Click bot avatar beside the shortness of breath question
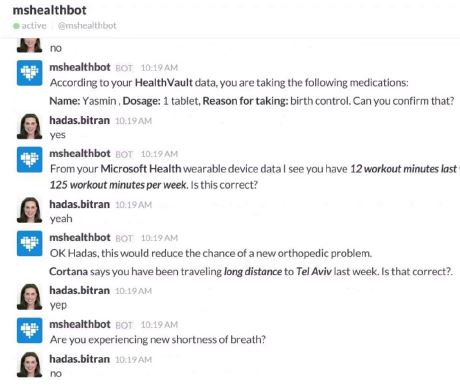 [30, 330]
